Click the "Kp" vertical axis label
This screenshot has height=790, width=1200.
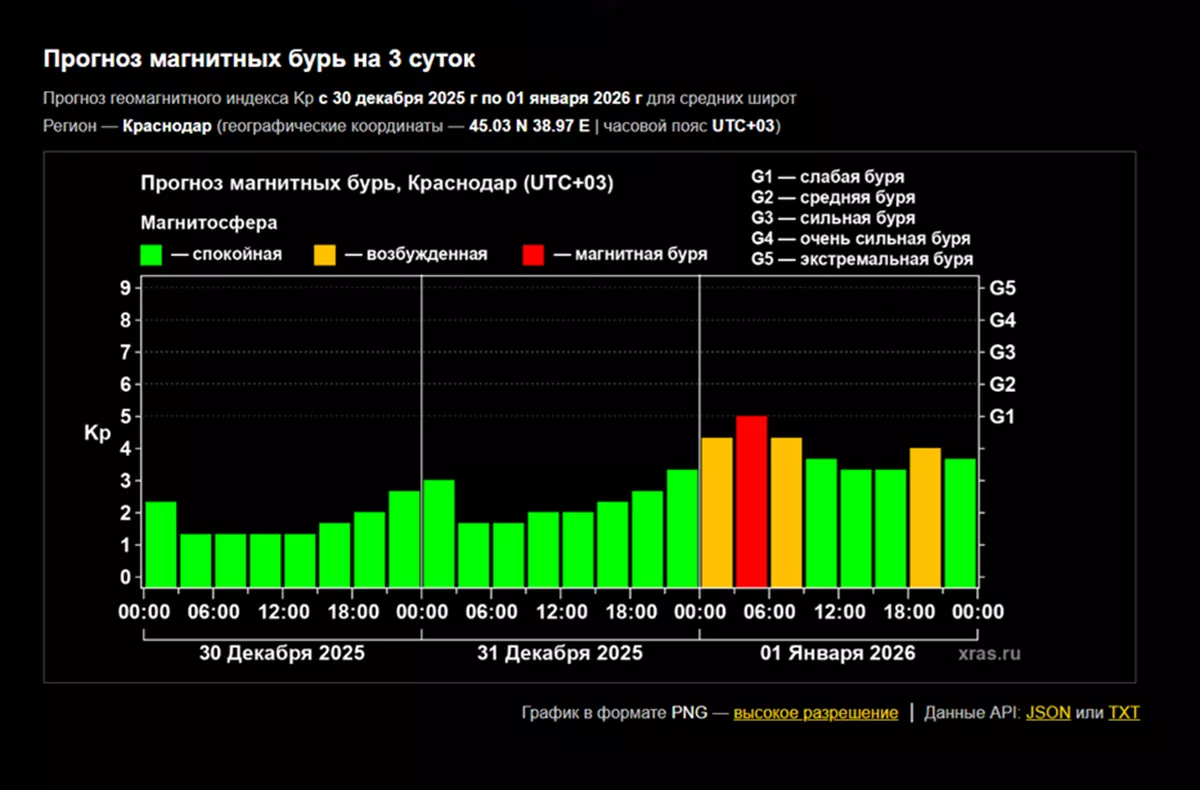click(x=97, y=434)
